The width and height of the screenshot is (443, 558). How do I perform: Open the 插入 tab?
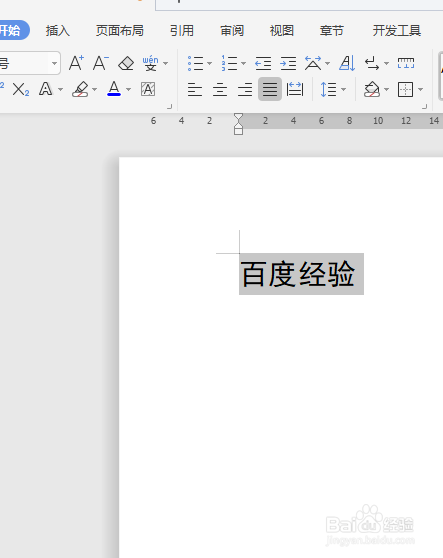(58, 31)
